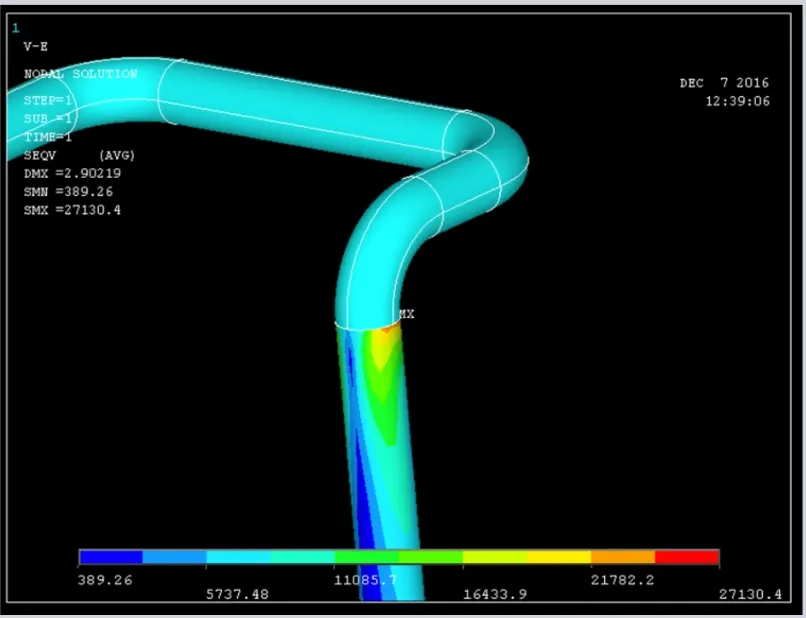
Task: Click the 12:39:06 timestamp
Action: tap(737, 101)
